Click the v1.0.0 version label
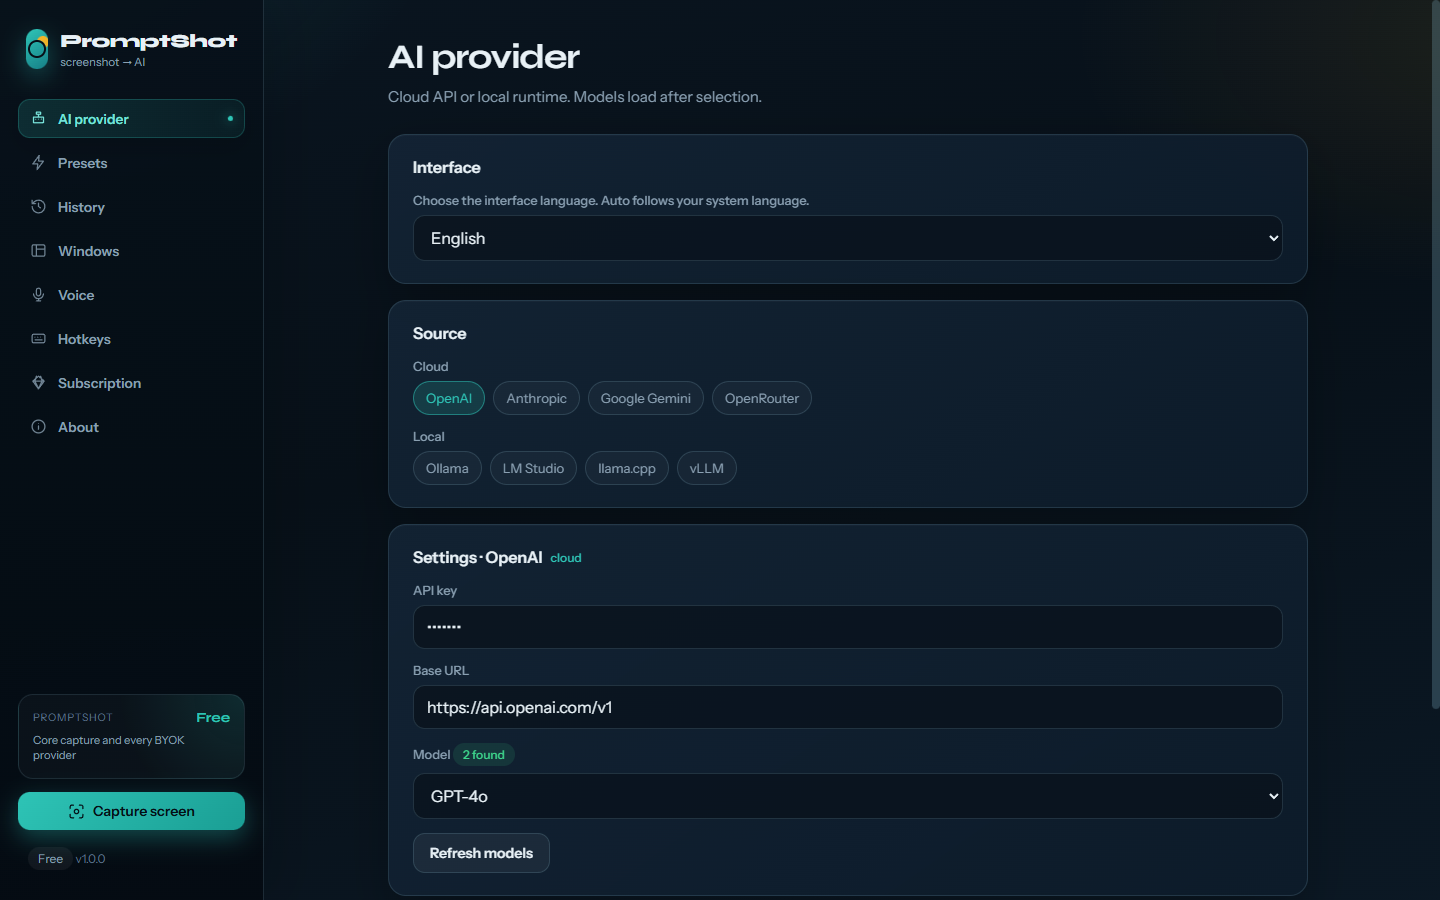Viewport: 1440px width, 900px height. [90, 859]
